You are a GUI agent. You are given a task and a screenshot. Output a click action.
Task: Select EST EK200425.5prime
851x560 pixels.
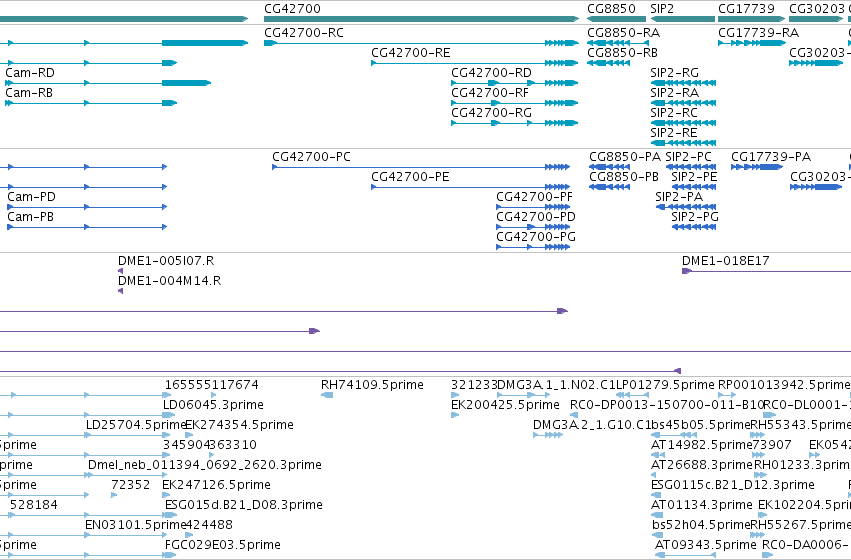pos(505,405)
